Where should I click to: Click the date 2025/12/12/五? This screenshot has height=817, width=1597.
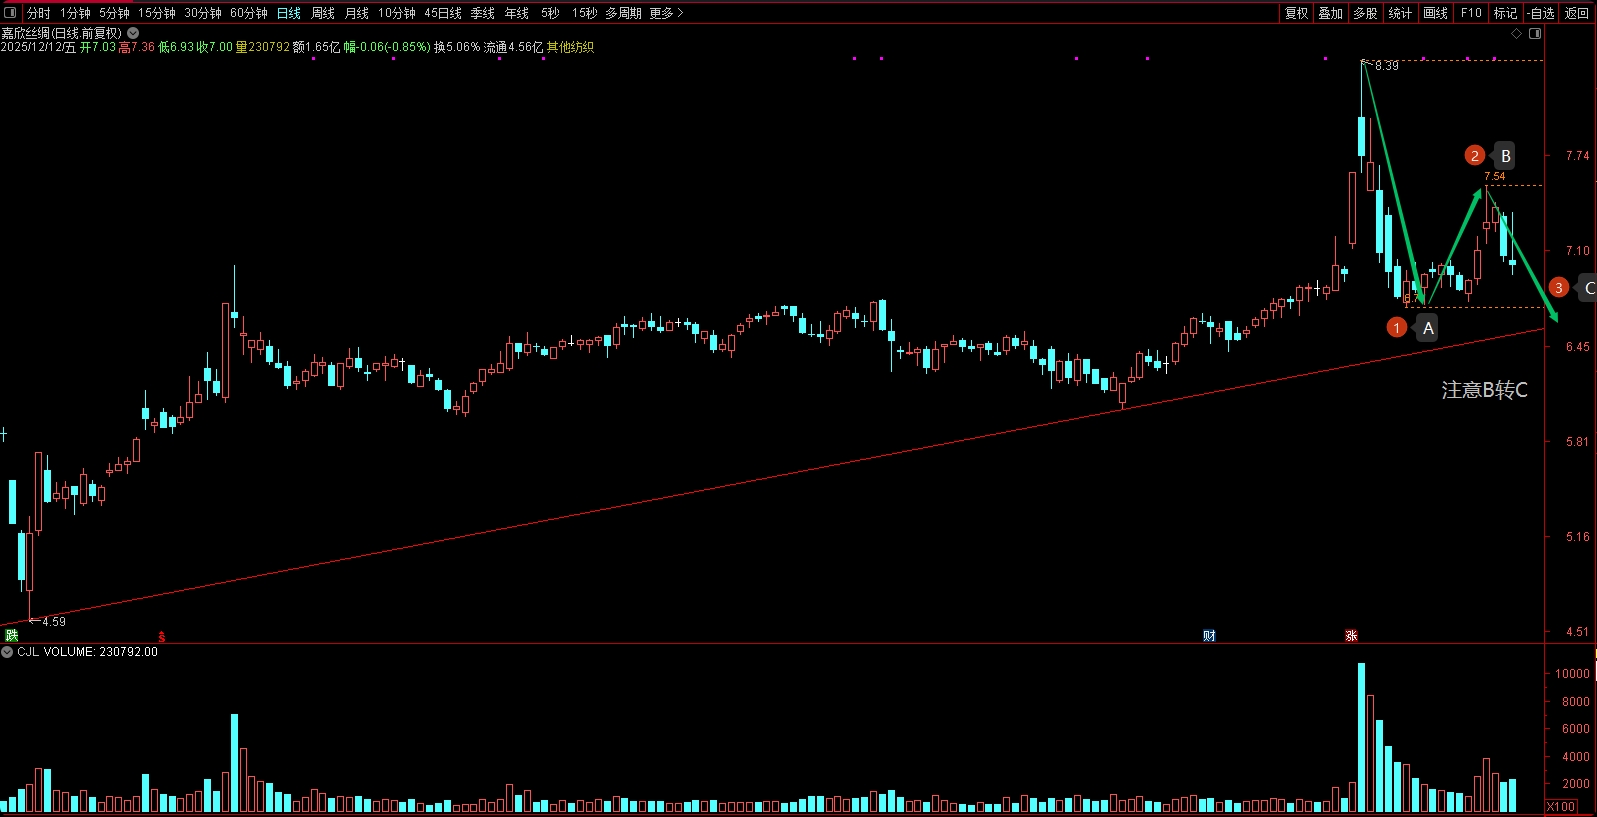(x=38, y=47)
